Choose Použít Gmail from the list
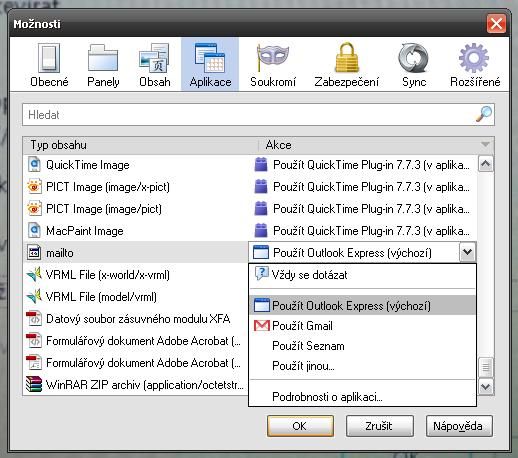The height and width of the screenshot is (458, 518). [362, 326]
